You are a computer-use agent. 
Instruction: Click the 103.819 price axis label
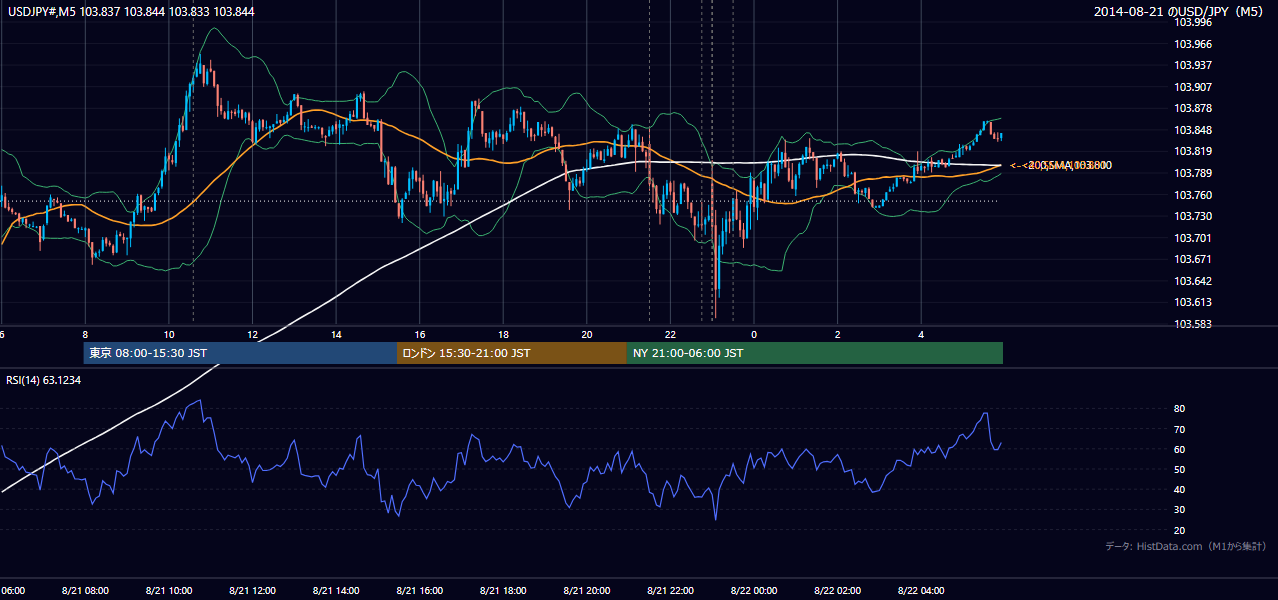coord(1194,152)
